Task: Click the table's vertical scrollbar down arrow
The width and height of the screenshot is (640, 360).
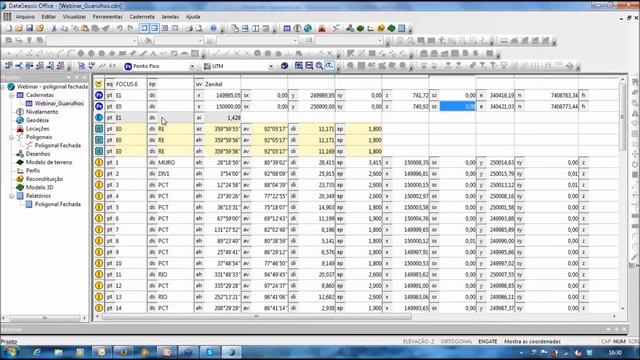Action: pos(622,309)
